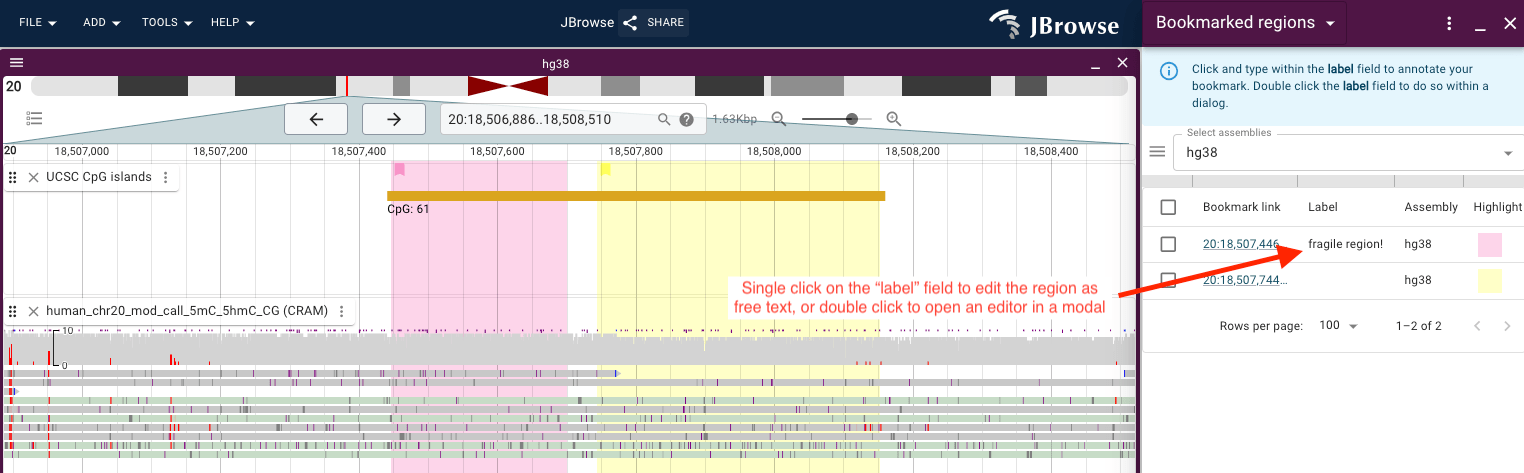Image resolution: width=1524 pixels, height=473 pixels.
Task: Click the search magnifier icon in location box
Action: point(664,119)
